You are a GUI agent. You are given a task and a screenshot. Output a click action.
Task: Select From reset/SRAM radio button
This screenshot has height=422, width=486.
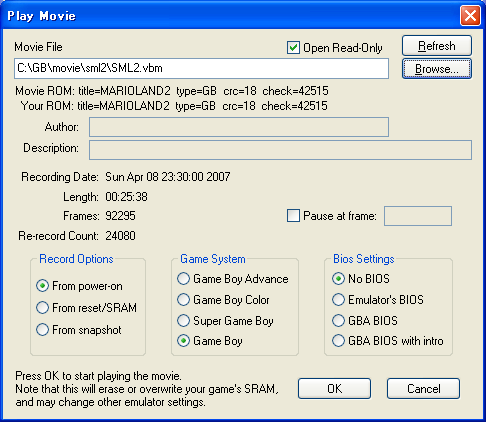[43, 307]
